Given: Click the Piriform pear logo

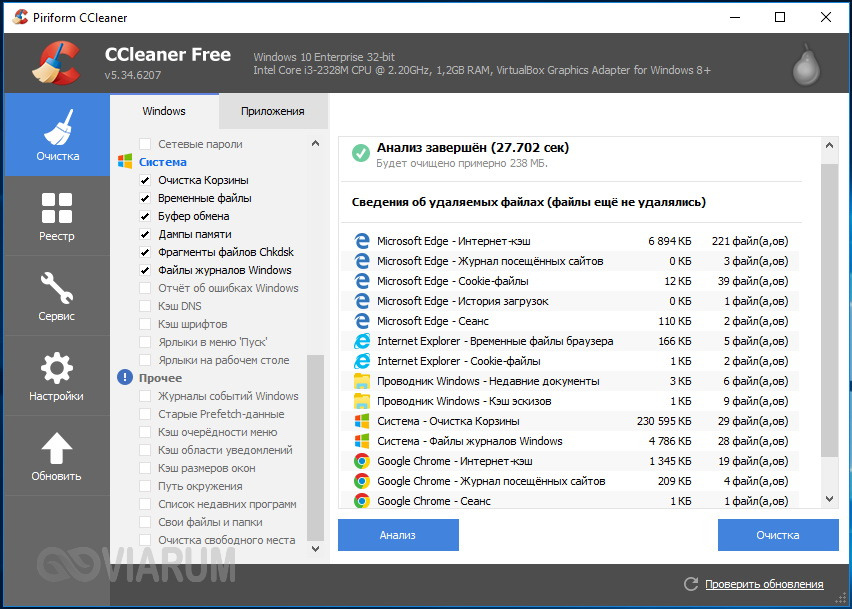Looking at the screenshot, I should [806, 65].
